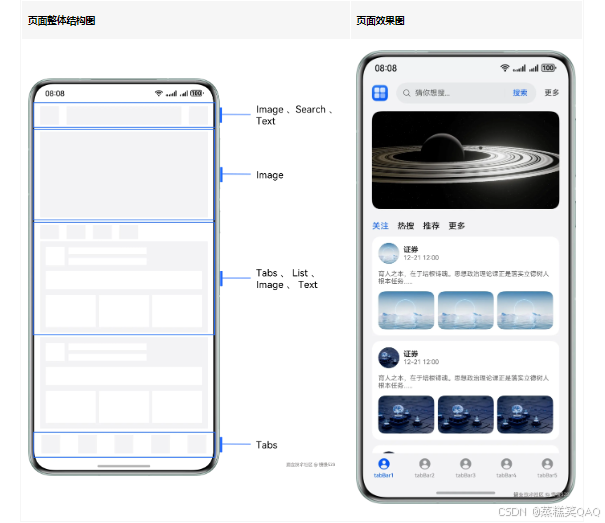
Task: Open the middle dark-blue image in second post
Action: point(466,415)
